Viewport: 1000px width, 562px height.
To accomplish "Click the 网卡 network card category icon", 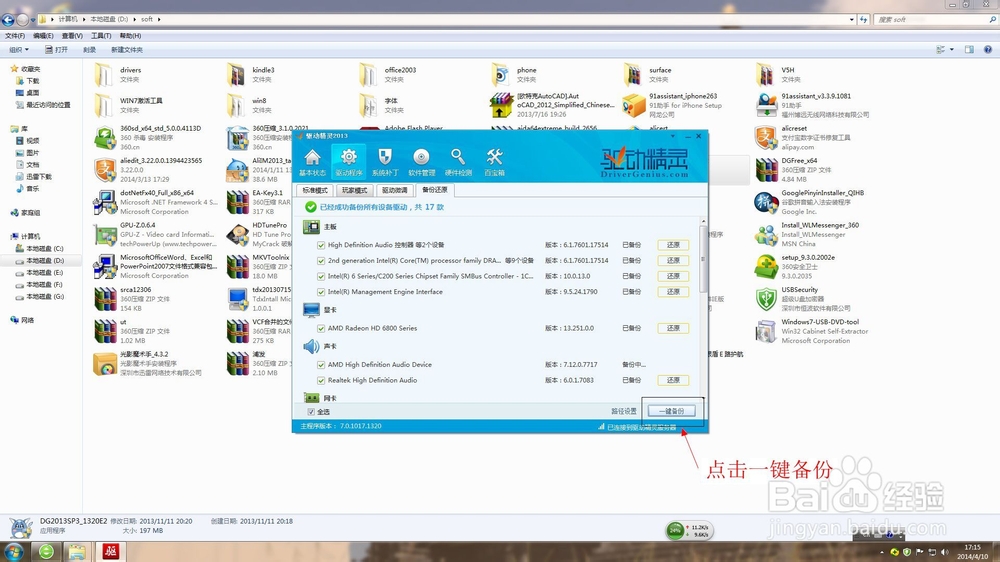I will [311, 397].
